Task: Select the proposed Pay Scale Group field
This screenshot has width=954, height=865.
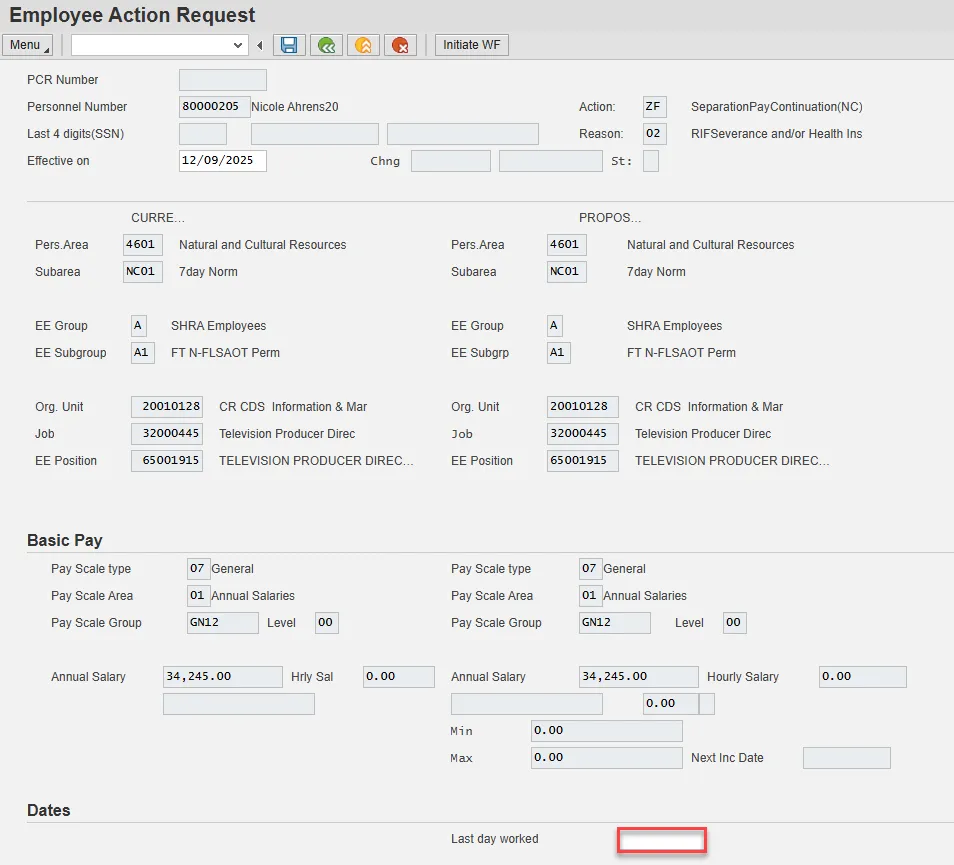Action: (614, 623)
